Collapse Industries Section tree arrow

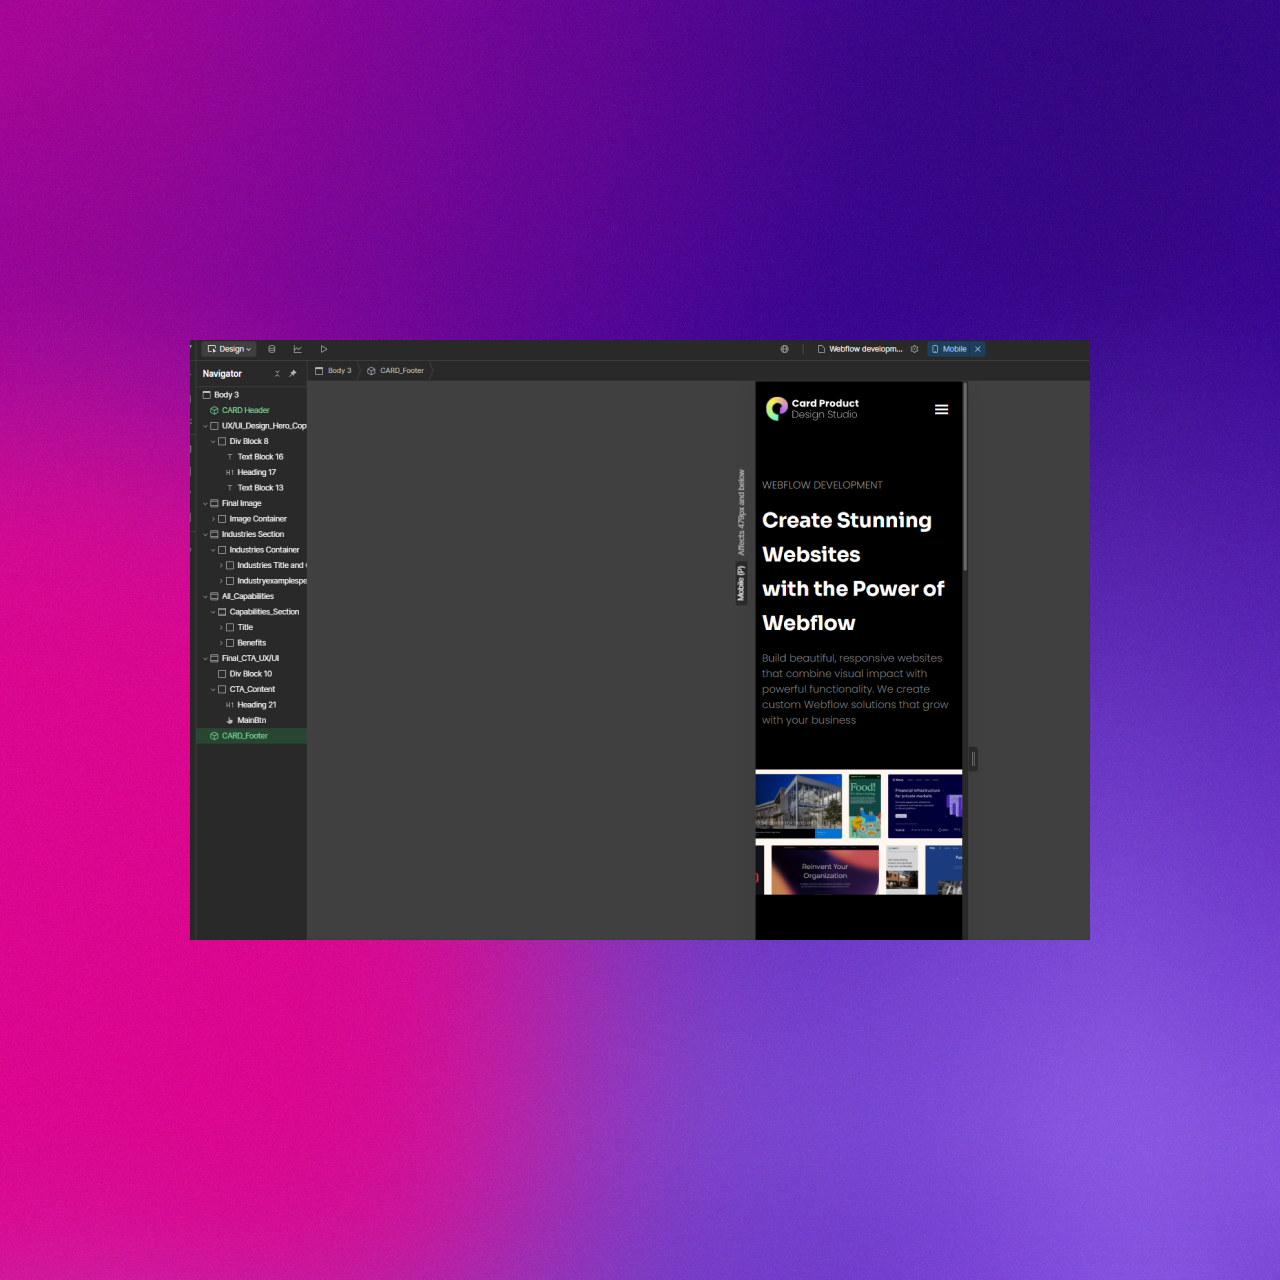[205, 534]
